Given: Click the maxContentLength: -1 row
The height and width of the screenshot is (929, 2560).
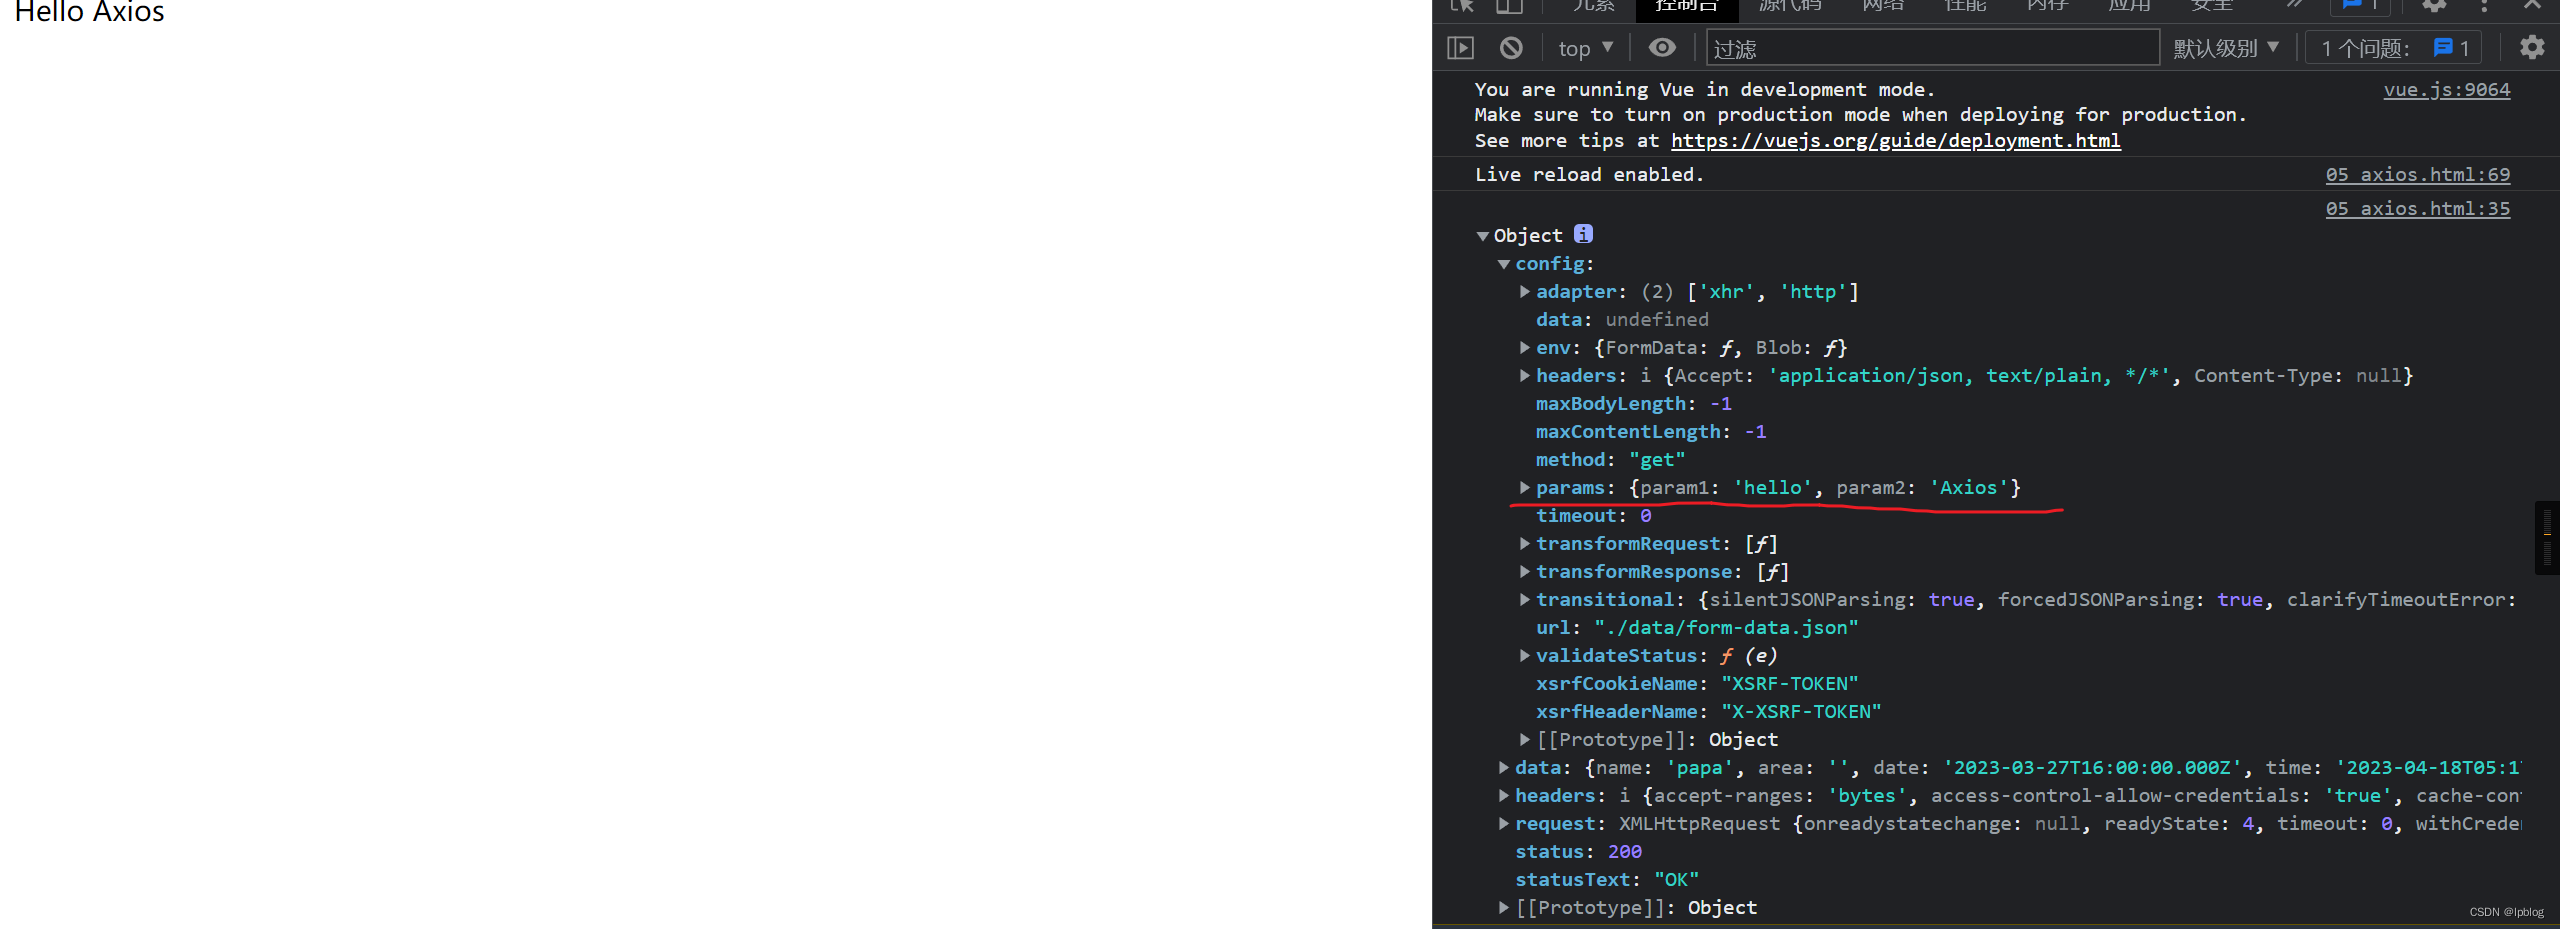Looking at the screenshot, I should (x=1651, y=431).
